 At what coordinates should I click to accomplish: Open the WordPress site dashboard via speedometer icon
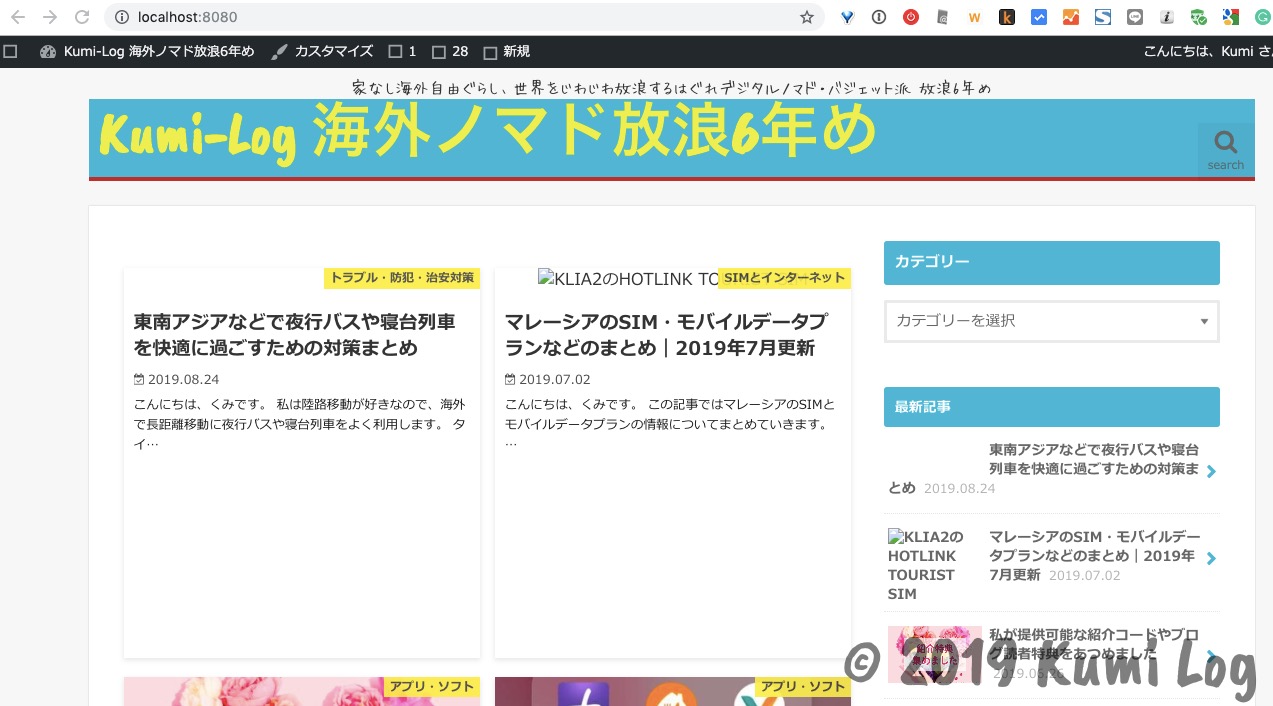[x=47, y=51]
